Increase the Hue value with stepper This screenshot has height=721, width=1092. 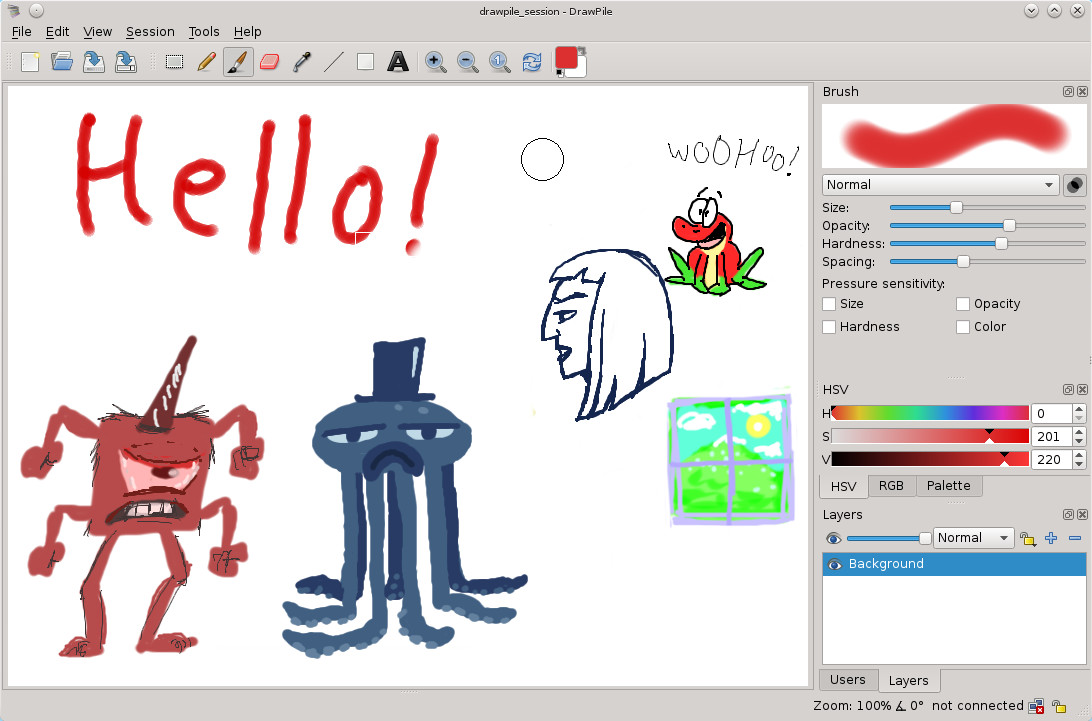click(1079, 410)
